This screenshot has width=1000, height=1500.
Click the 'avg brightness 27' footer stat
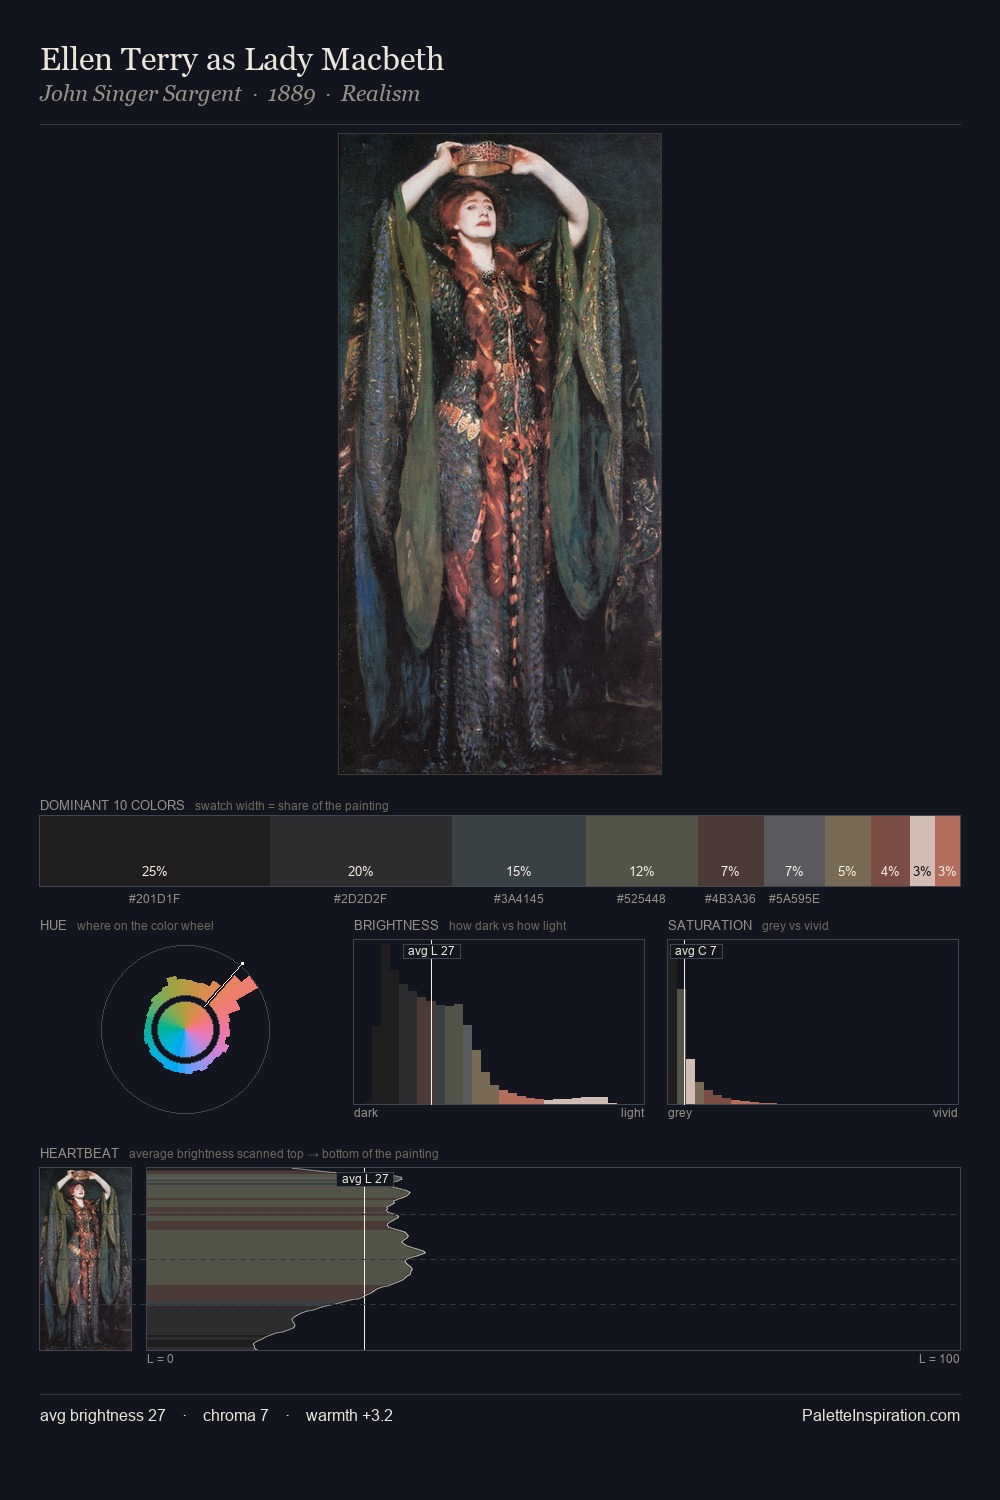click(103, 1415)
